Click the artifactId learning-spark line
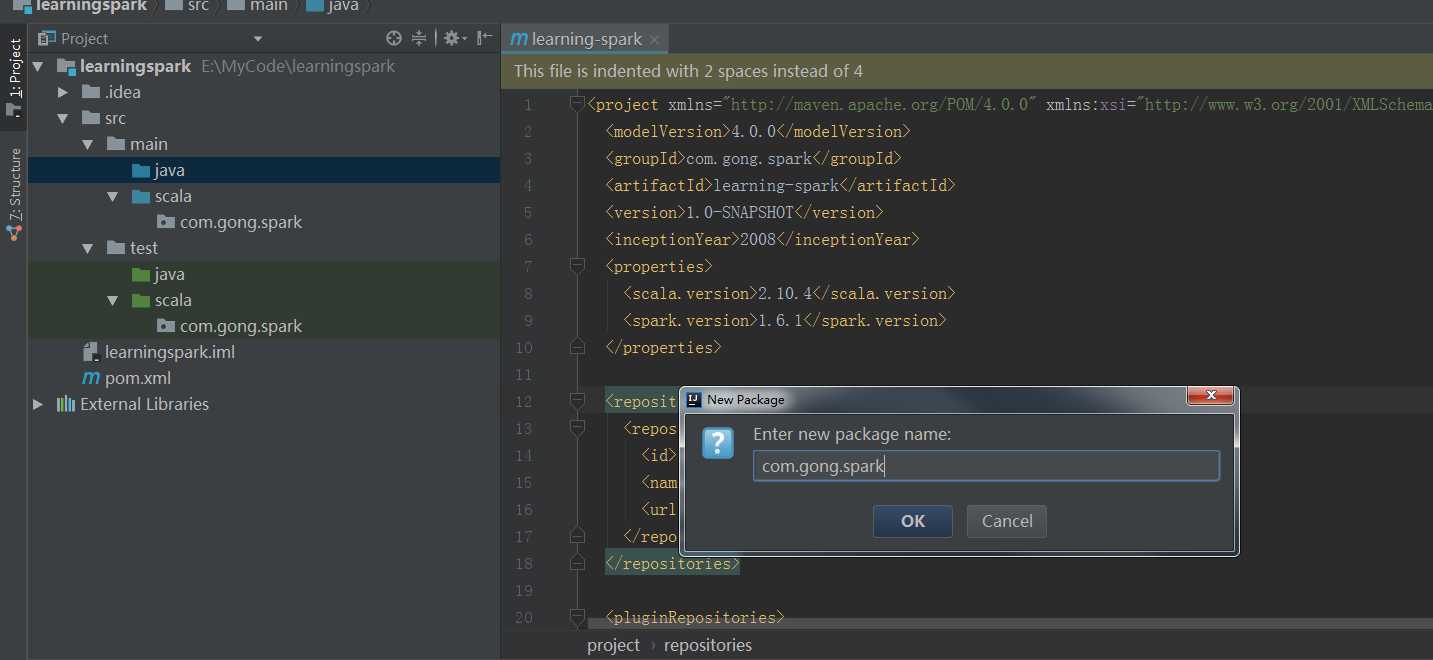Viewport: 1433px width, 660px height. click(x=780, y=185)
